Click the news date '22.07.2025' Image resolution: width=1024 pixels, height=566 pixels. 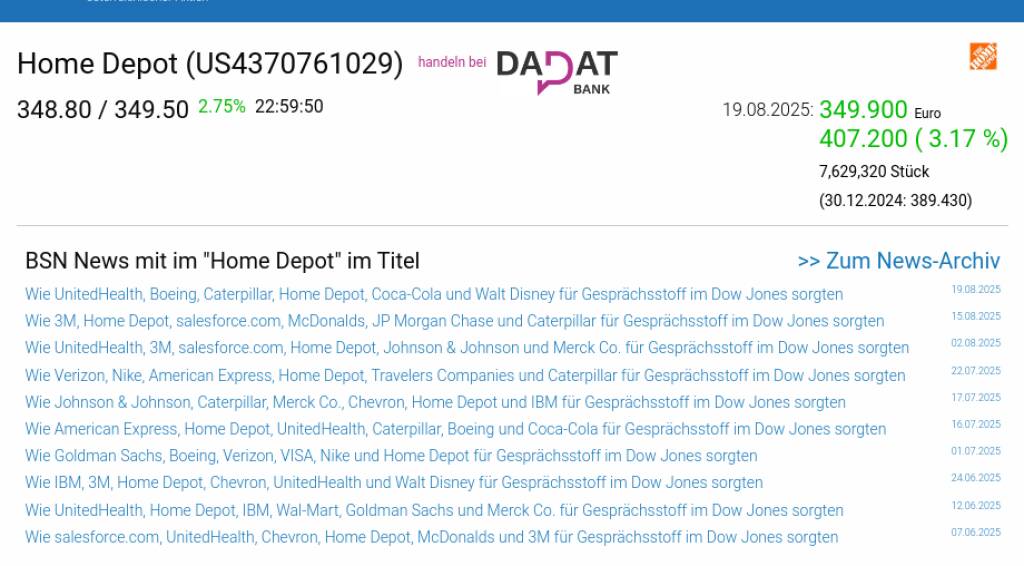[x=976, y=371]
